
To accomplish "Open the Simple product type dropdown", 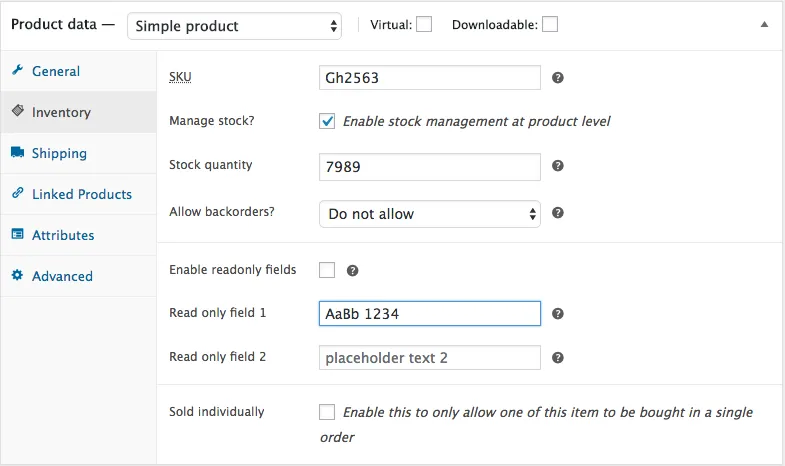I will [x=234, y=25].
